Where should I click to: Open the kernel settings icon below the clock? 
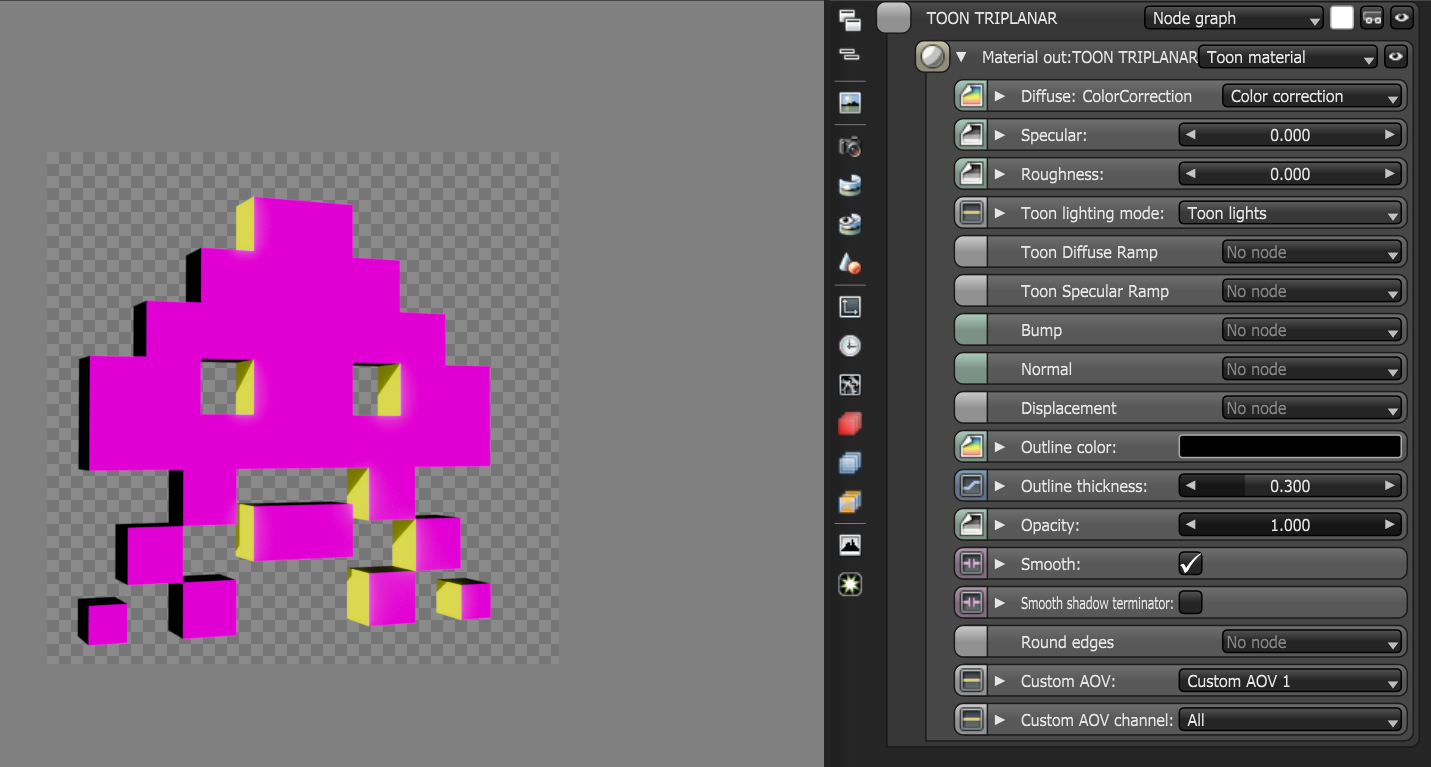coord(850,385)
